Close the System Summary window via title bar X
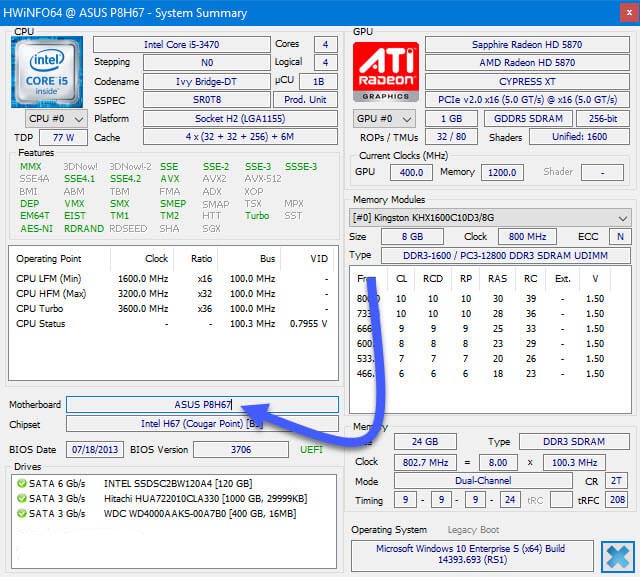Viewport: 640px width, 577px height. 629,13
